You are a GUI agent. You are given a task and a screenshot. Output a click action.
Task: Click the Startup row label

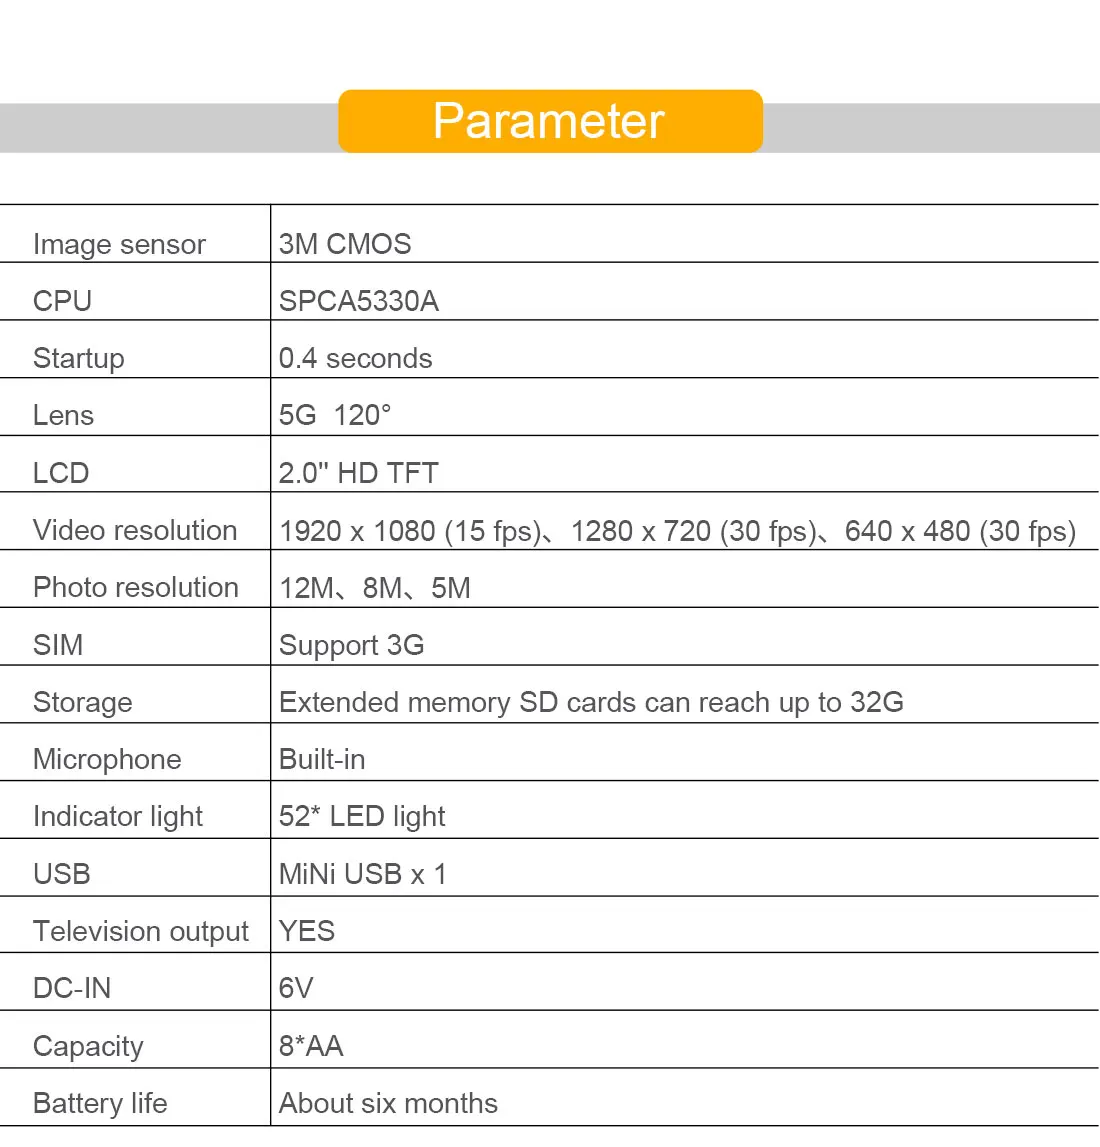[x=79, y=358]
